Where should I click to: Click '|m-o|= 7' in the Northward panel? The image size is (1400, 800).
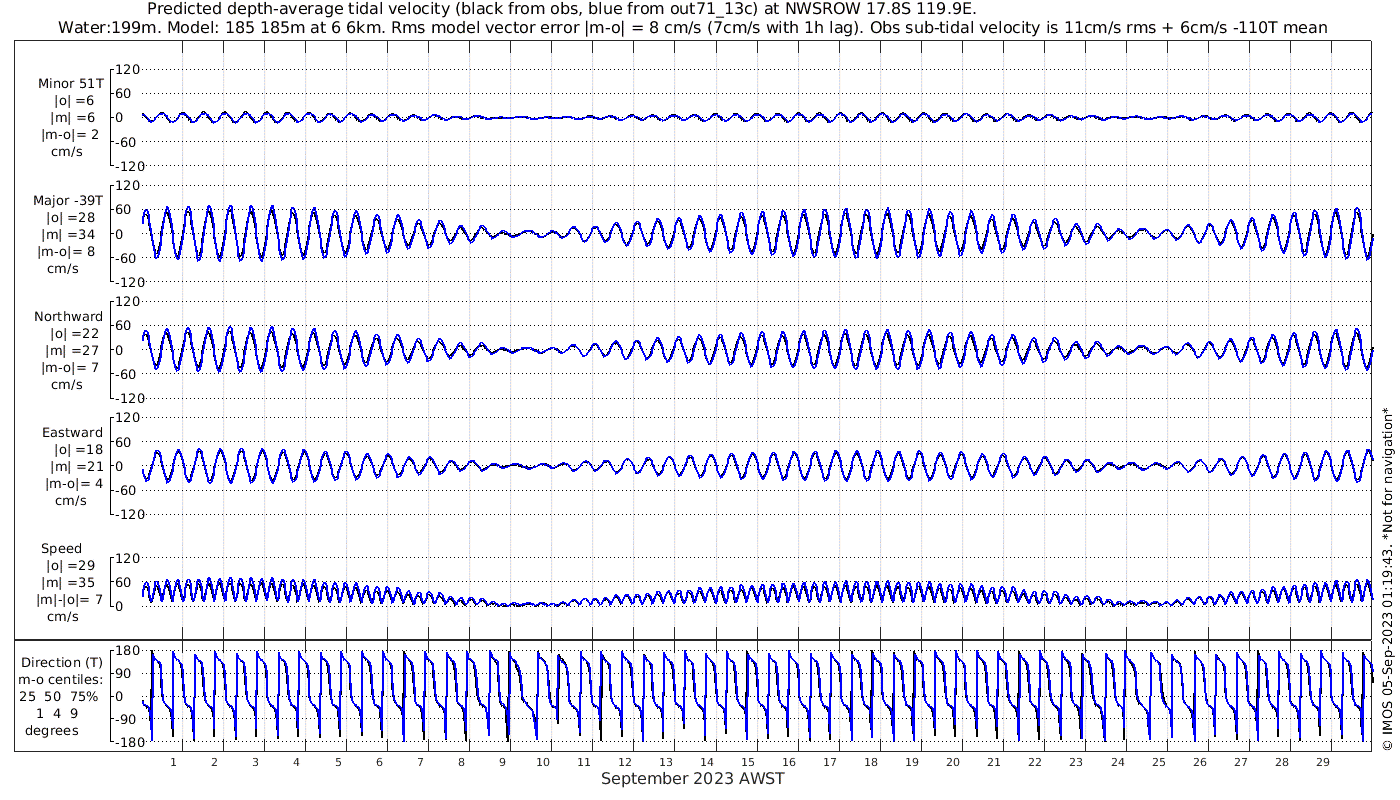(x=68, y=367)
